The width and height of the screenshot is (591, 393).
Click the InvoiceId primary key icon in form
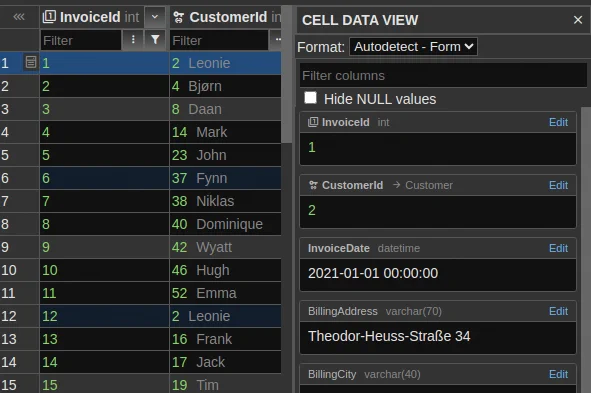pos(313,122)
